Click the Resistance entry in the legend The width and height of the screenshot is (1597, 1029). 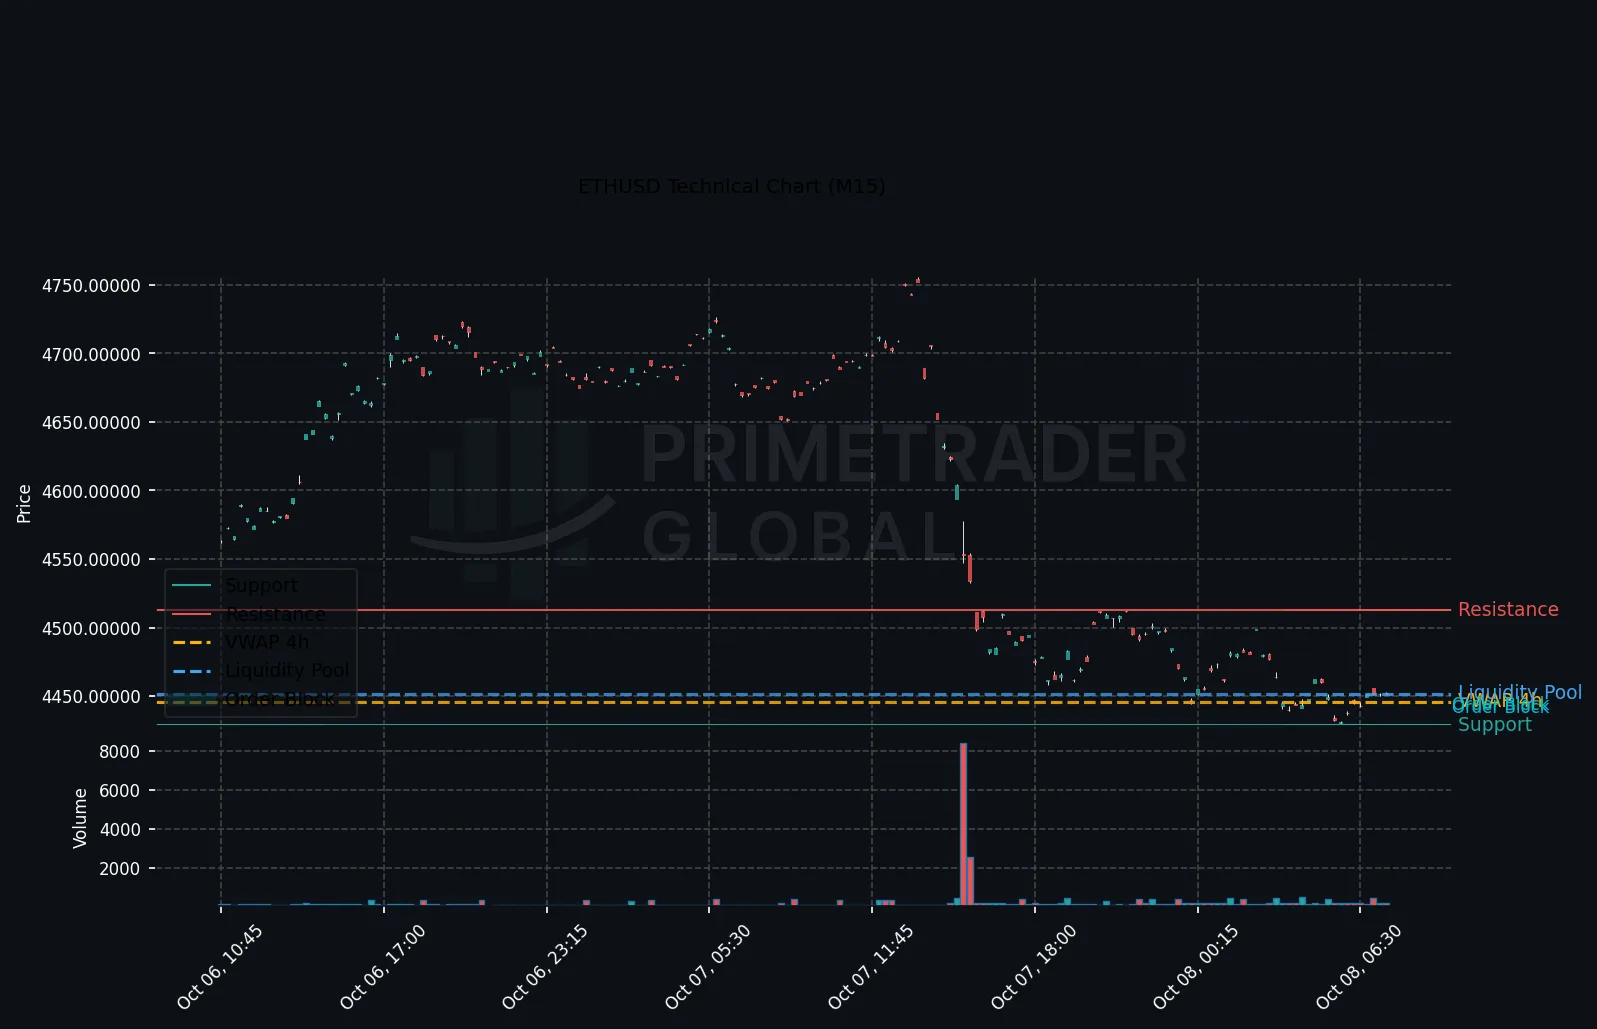coord(275,614)
